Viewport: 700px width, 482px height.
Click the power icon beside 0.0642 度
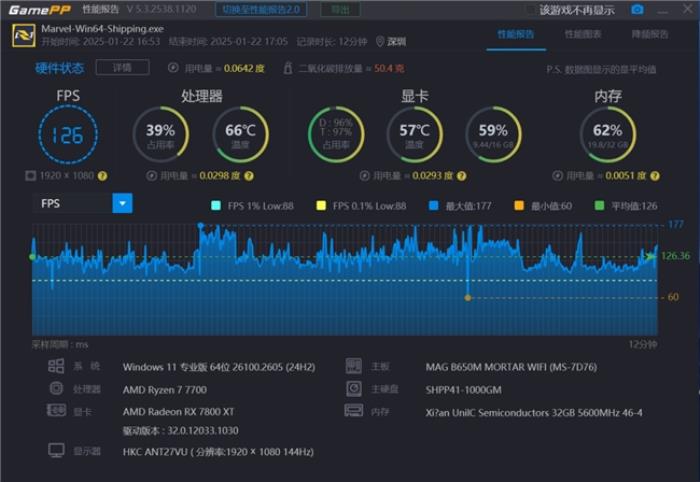tap(173, 68)
